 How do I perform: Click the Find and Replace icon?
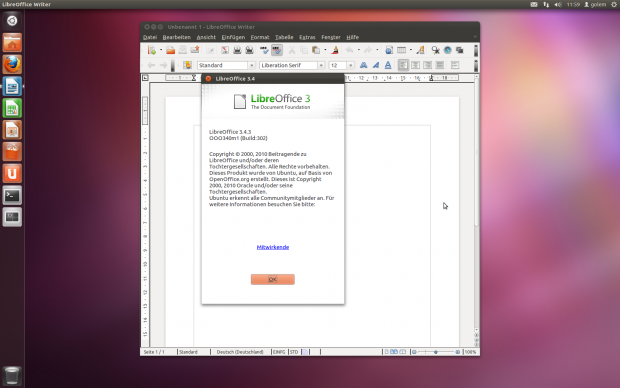pos(435,50)
